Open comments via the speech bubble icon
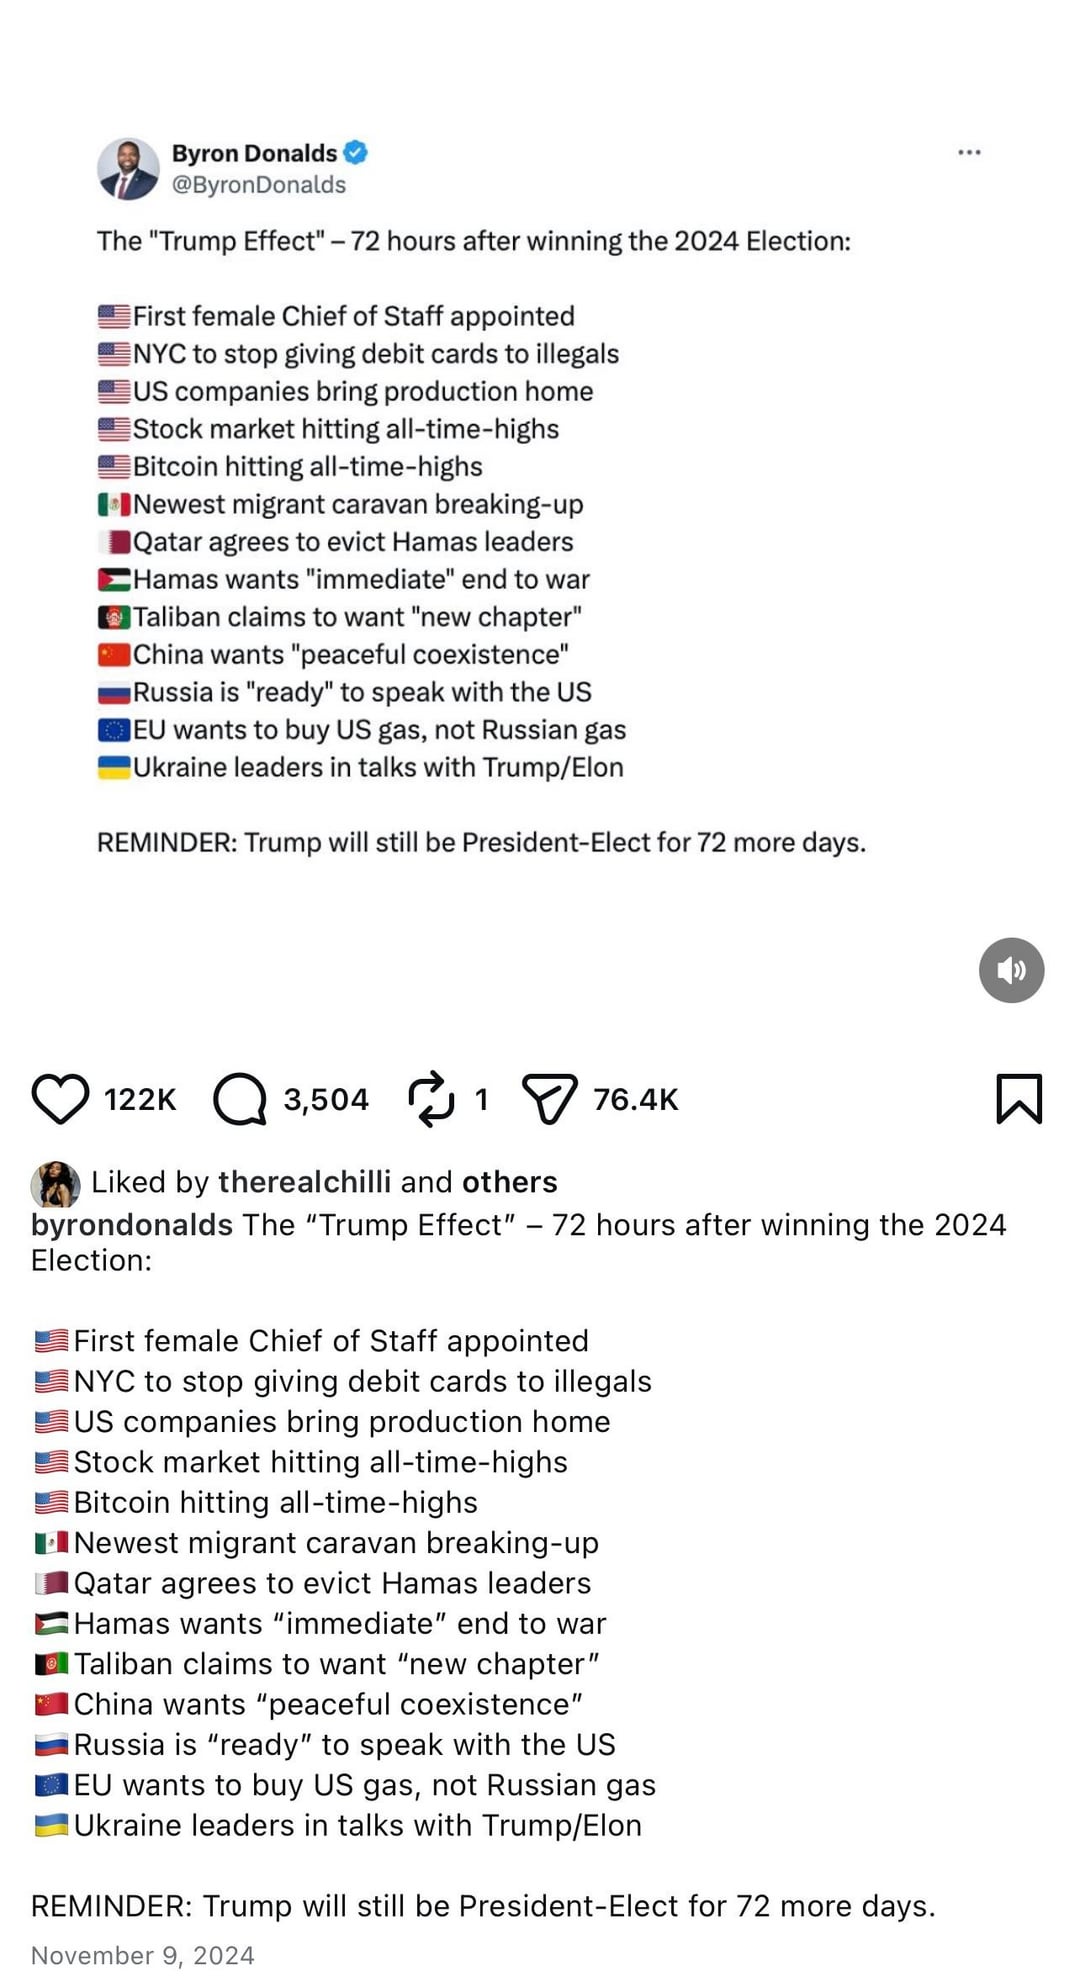1080x1987 pixels. coord(240,1099)
